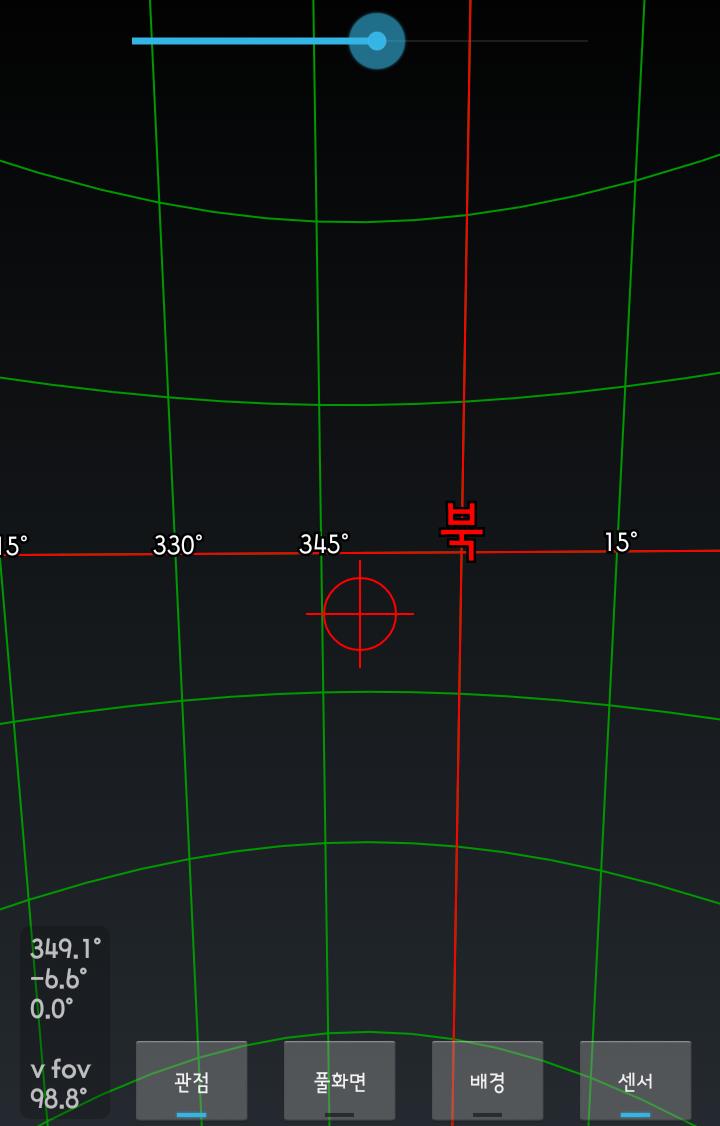
Task: Toggle the 센서 sensor button
Action: pos(635,1080)
